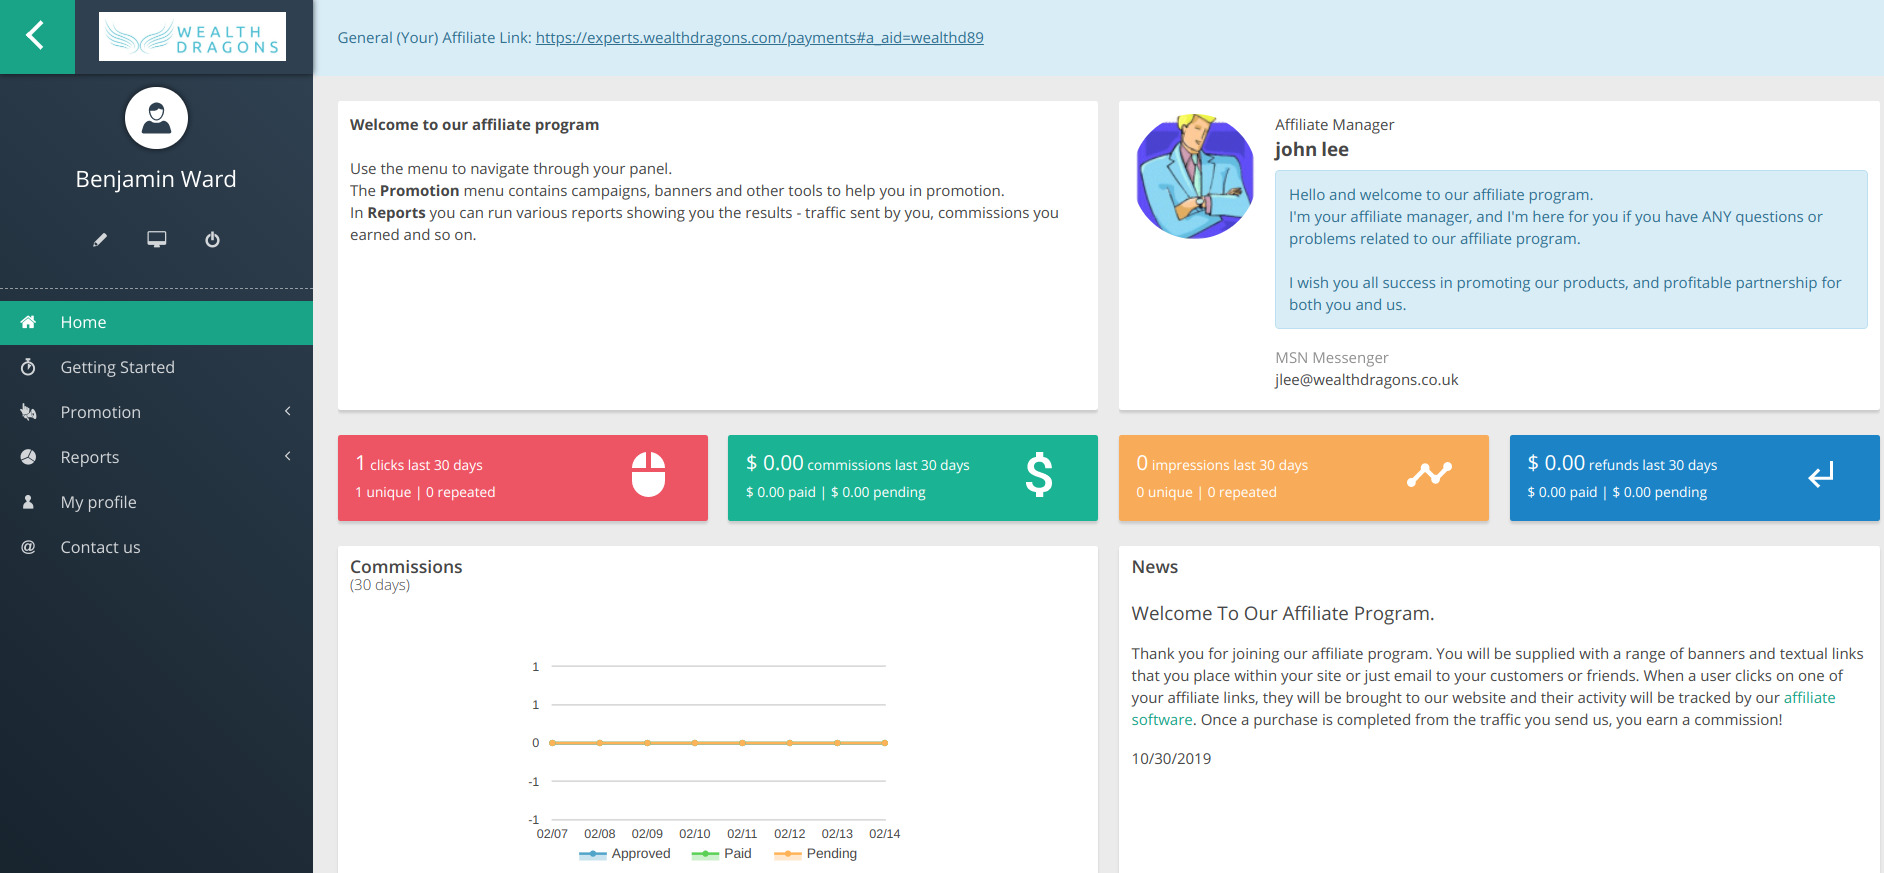This screenshot has height=873, width=1884.
Task: Click the jlee@wealthdragons.co.uk email address
Action: tap(1366, 380)
